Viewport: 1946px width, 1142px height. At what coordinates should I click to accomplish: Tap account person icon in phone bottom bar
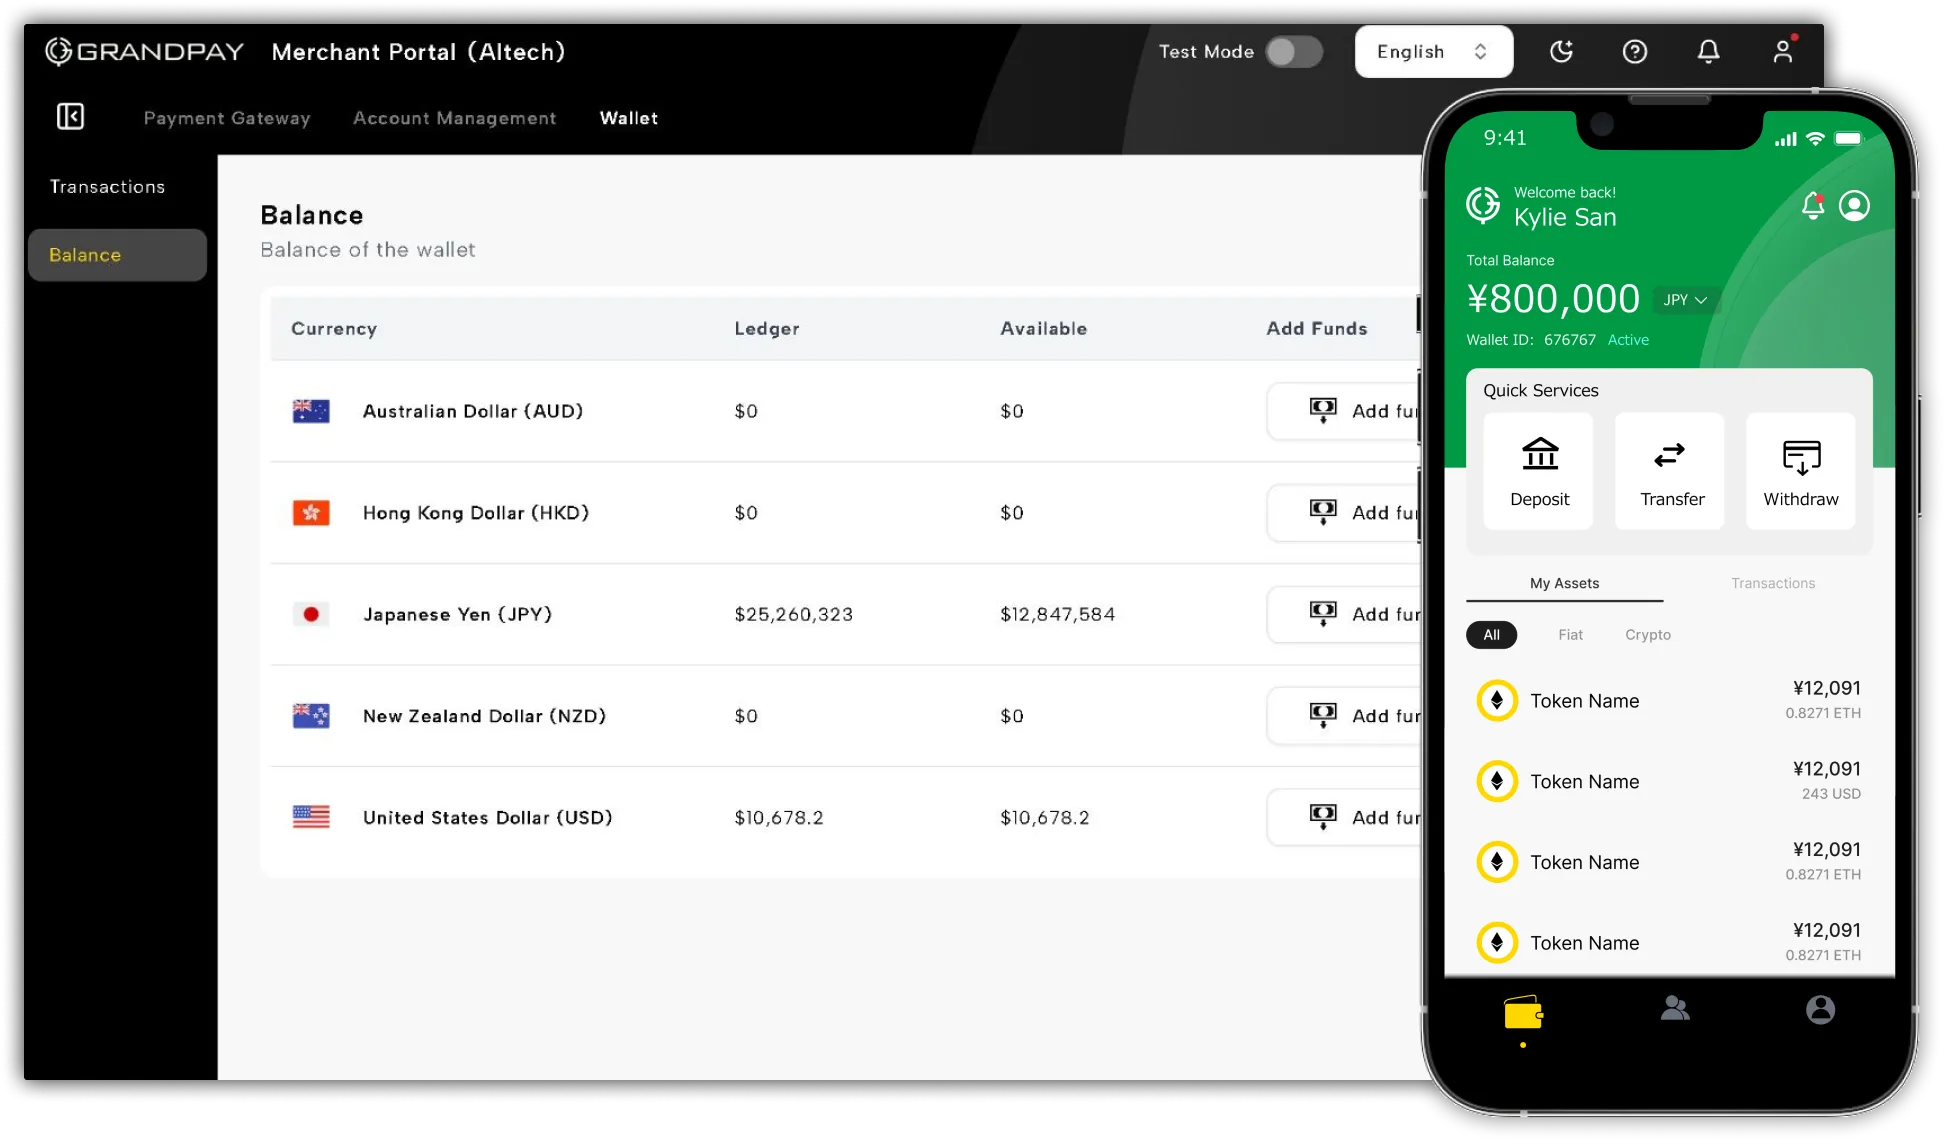[x=1820, y=1010]
